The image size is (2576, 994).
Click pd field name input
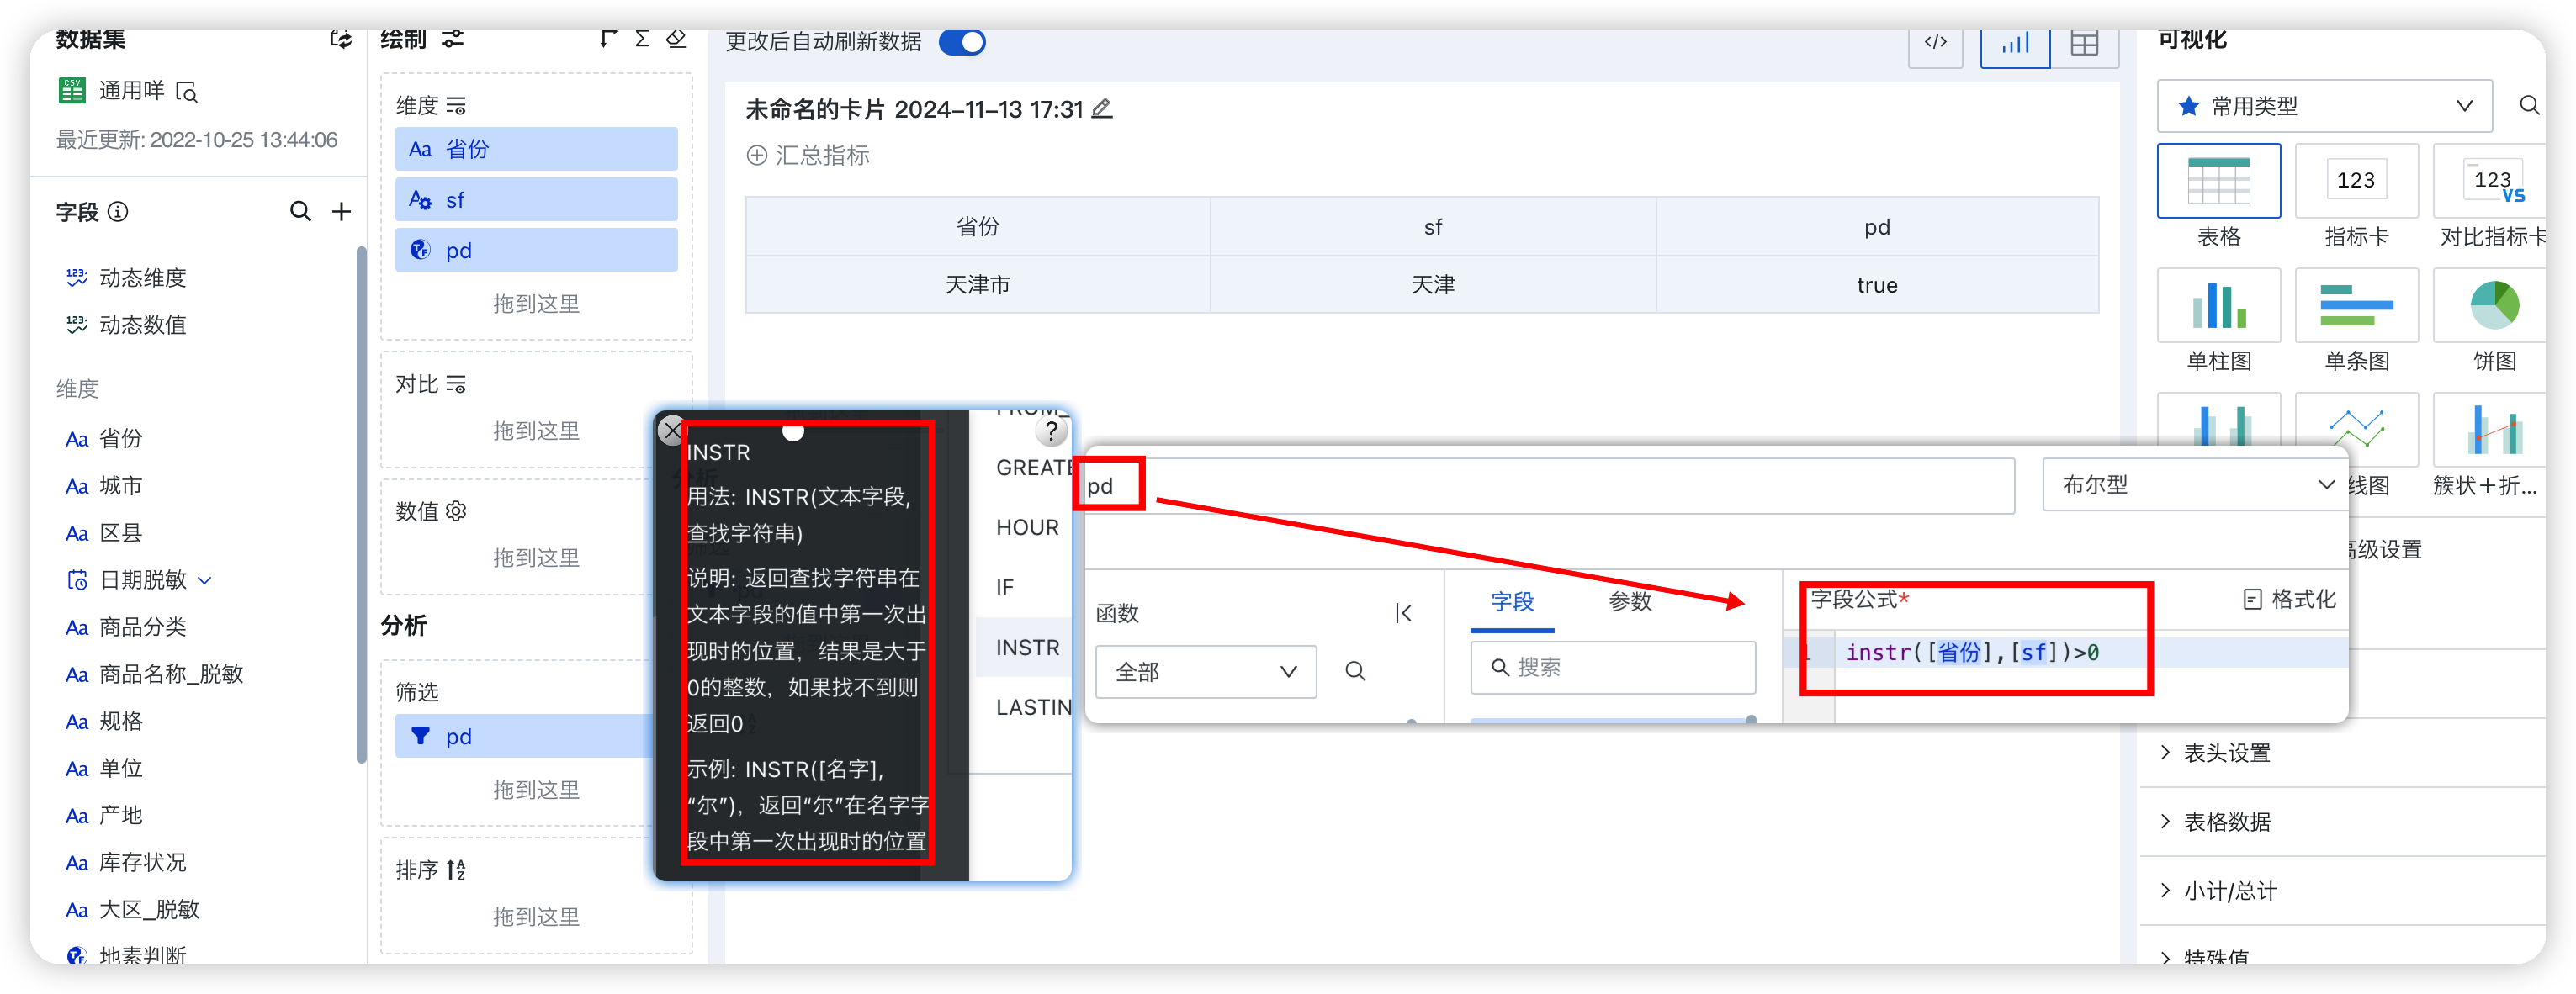[x=1548, y=486]
